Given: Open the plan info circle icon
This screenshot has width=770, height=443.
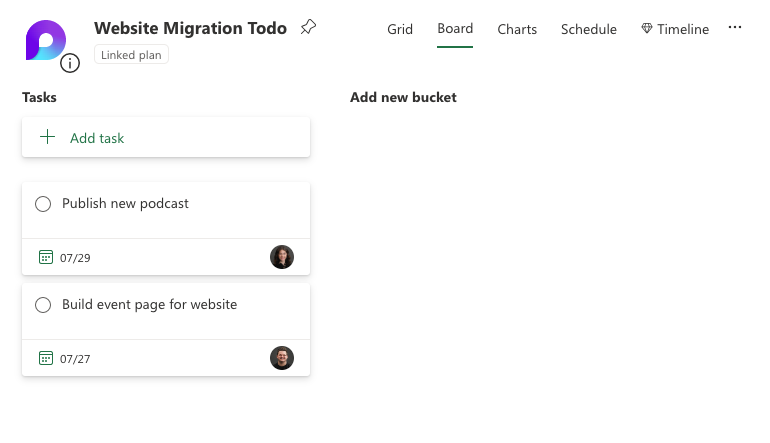Looking at the screenshot, I should pyautogui.click(x=70, y=63).
